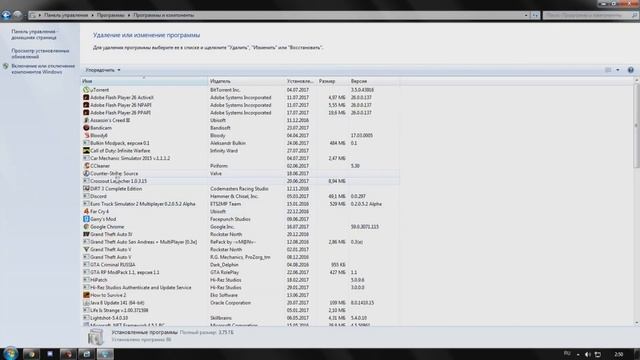Select Bulkin Modpack, версия 0.1 row
The image size is (640, 360).
tap(240, 143)
